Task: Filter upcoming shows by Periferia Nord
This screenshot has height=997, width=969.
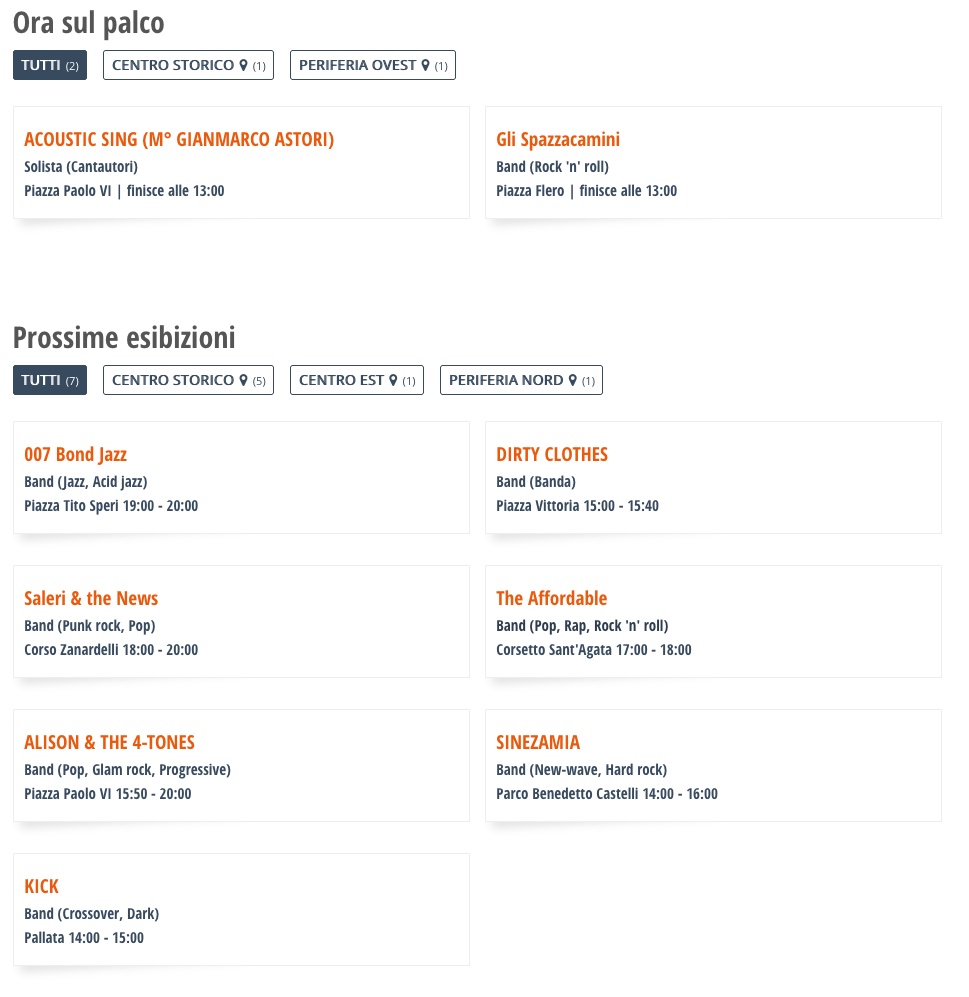Action: (521, 380)
